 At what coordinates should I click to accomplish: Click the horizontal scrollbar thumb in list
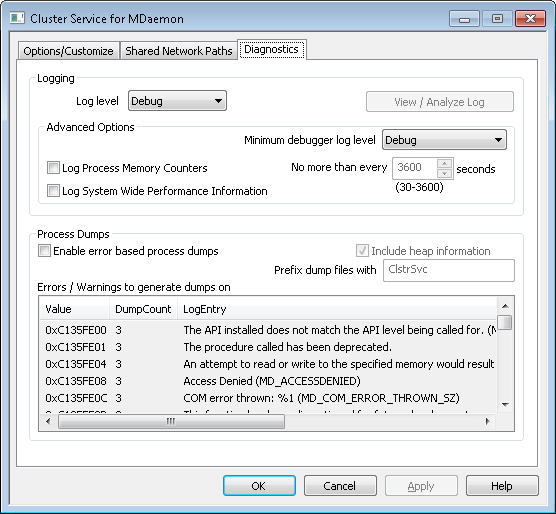[x=171, y=421]
